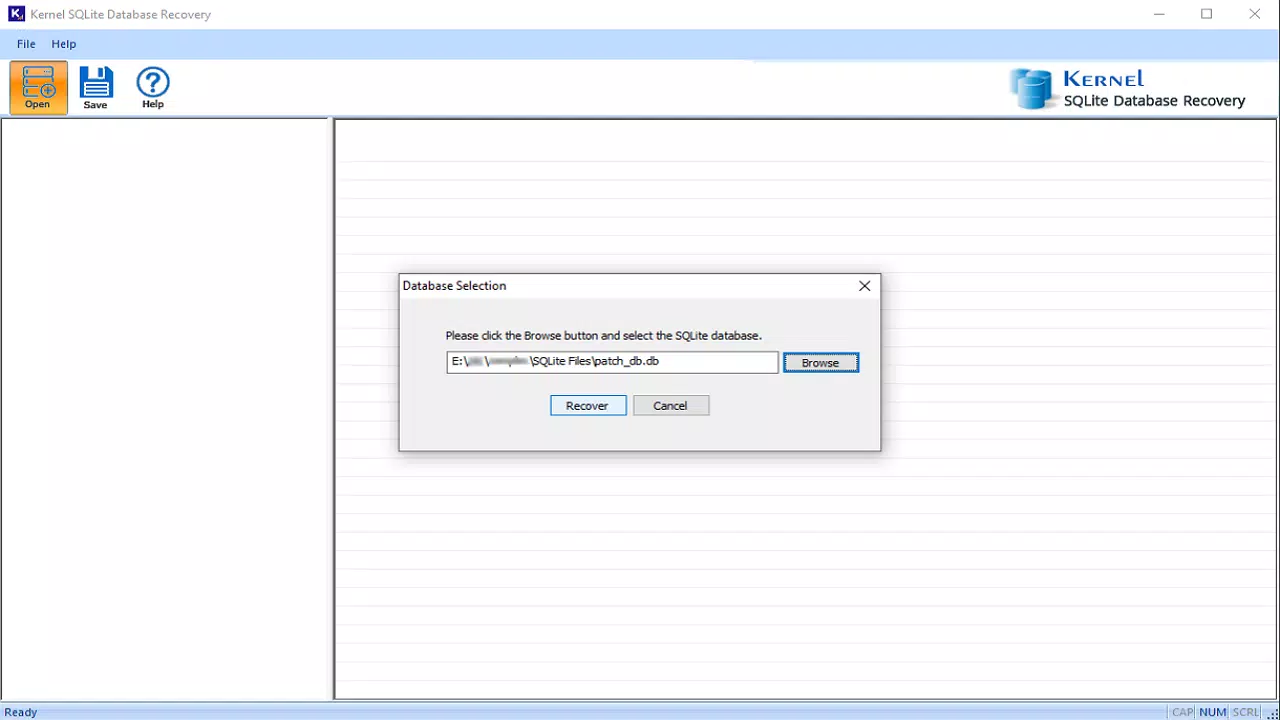Open the Help menu
This screenshot has width=1280, height=720.
(x=64, y=44)
